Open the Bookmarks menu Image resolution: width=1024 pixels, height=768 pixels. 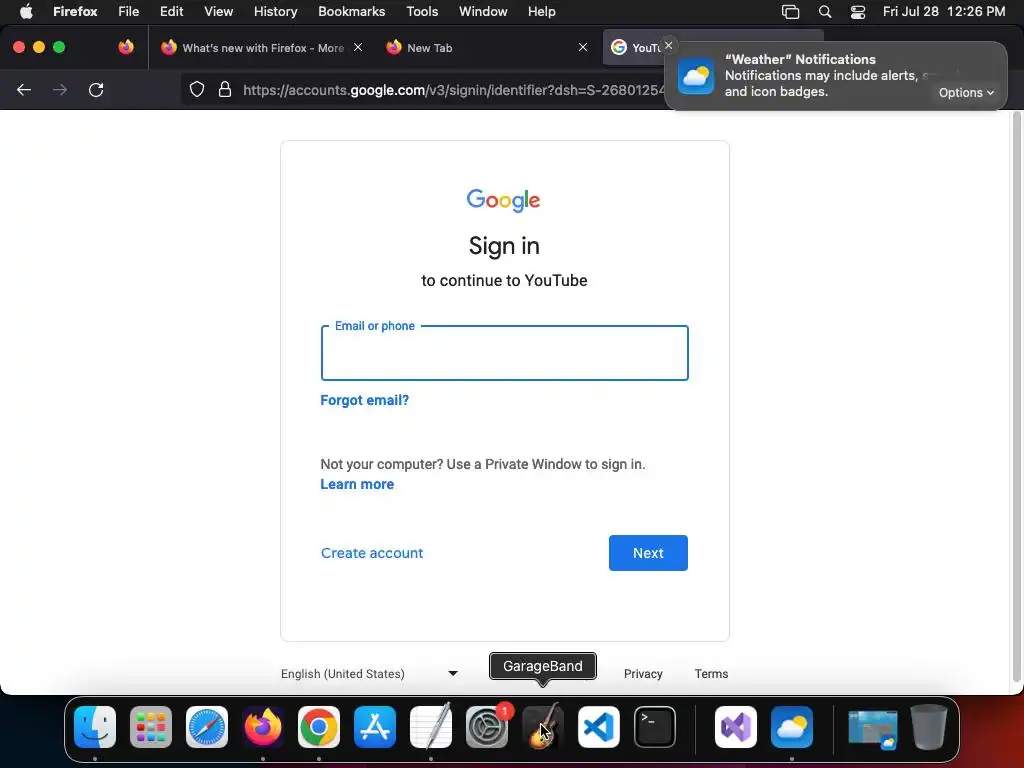point(351,12)
